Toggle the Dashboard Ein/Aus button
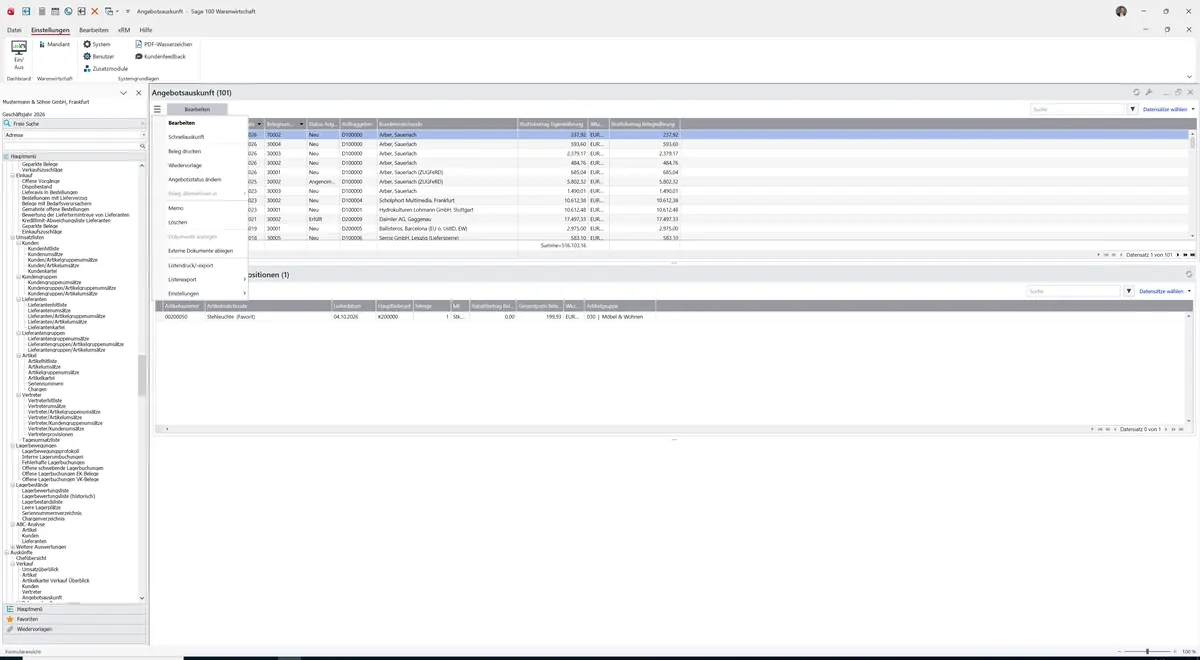Image resolution: width=1200 pixels, height=660 pixels. click(x=19, y=55)
